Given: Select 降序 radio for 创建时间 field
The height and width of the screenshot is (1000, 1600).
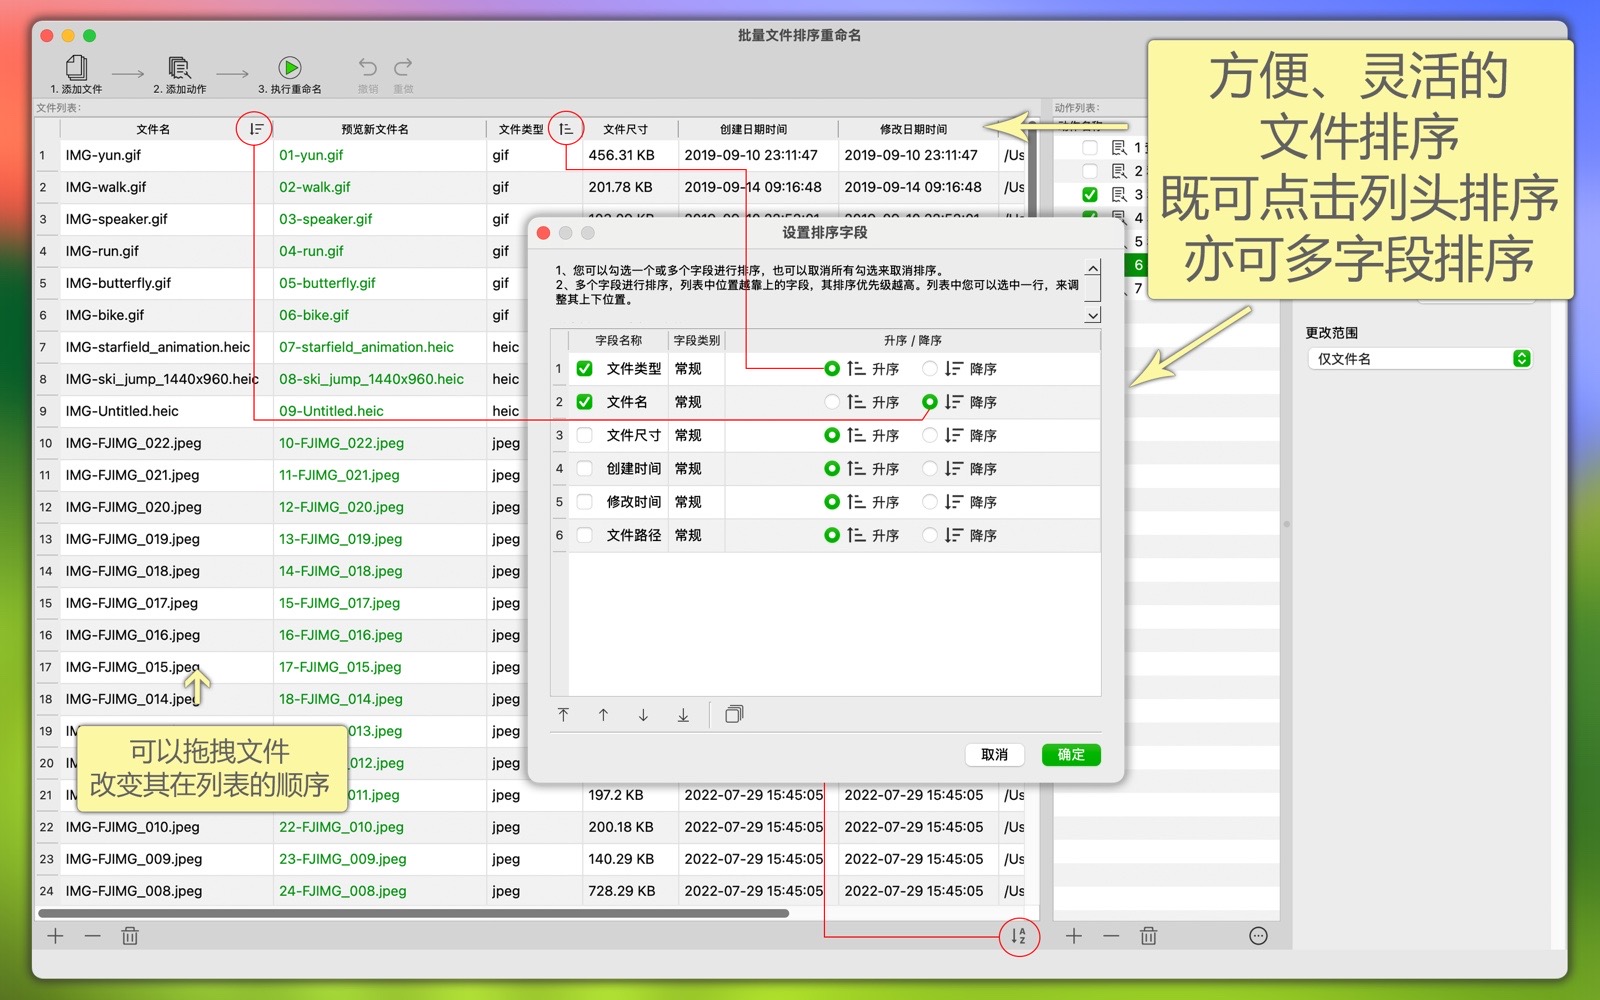Looking at the screenshot, I should tap(930, 469).
